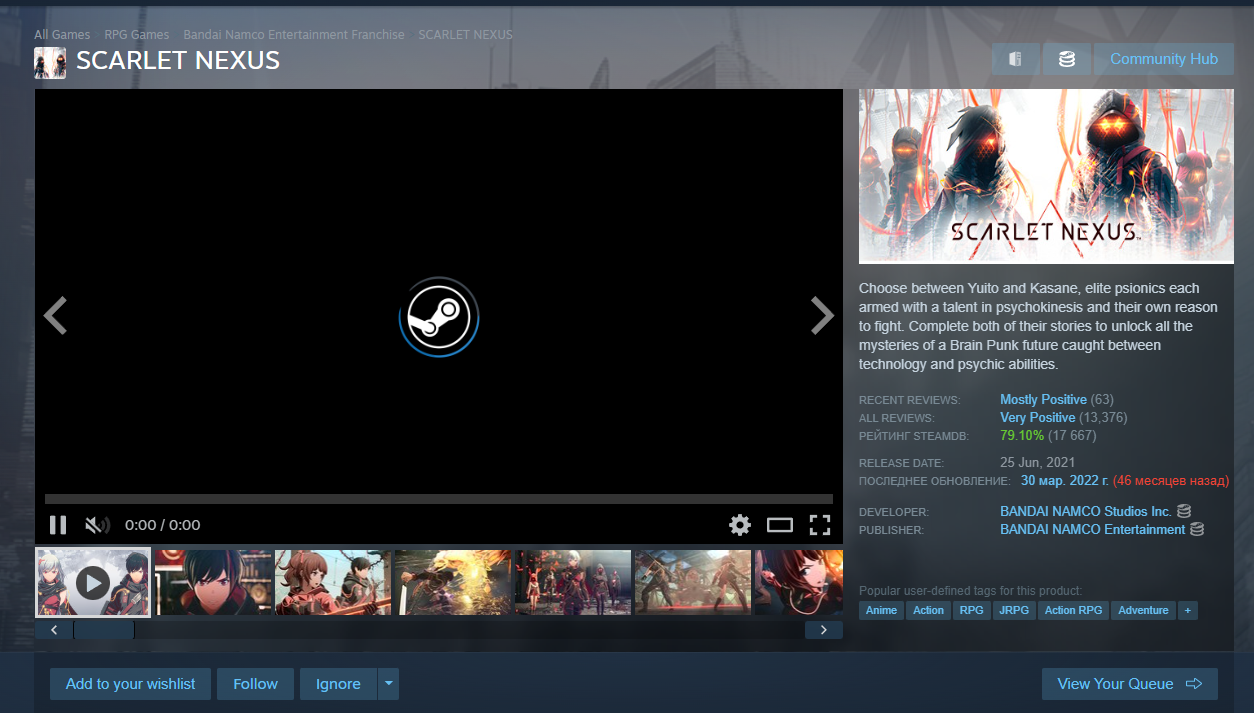
Task: Click the Steam logo in video player
Action: (x=439, y=316)
